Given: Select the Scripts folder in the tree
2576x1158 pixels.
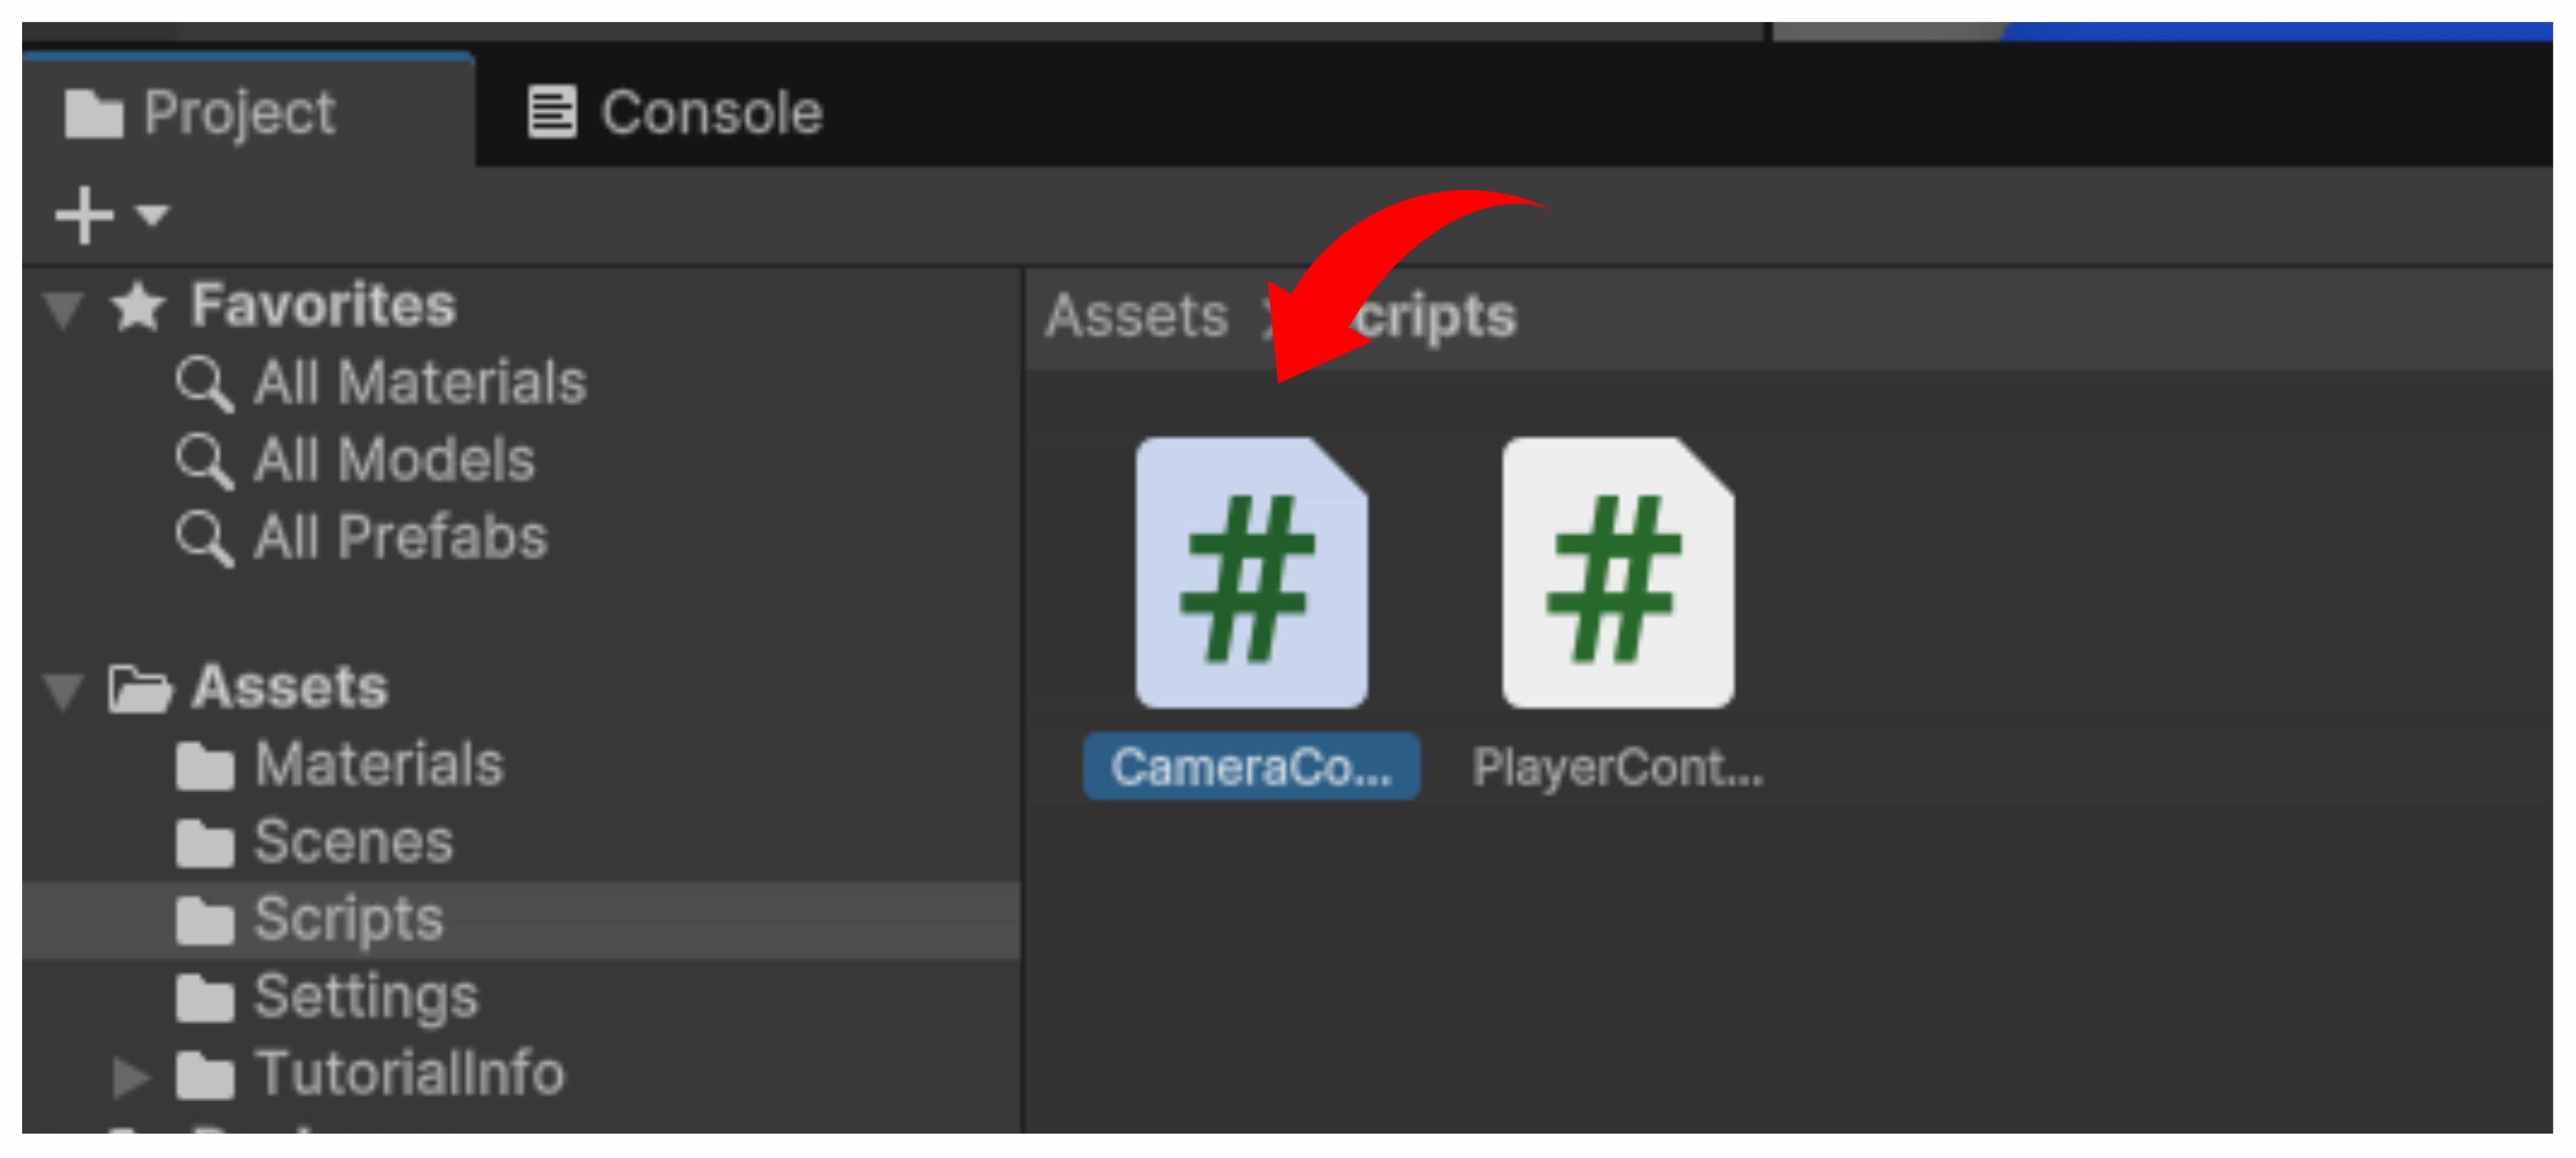Looking at the screenshot, I should [x=347, y=919].
